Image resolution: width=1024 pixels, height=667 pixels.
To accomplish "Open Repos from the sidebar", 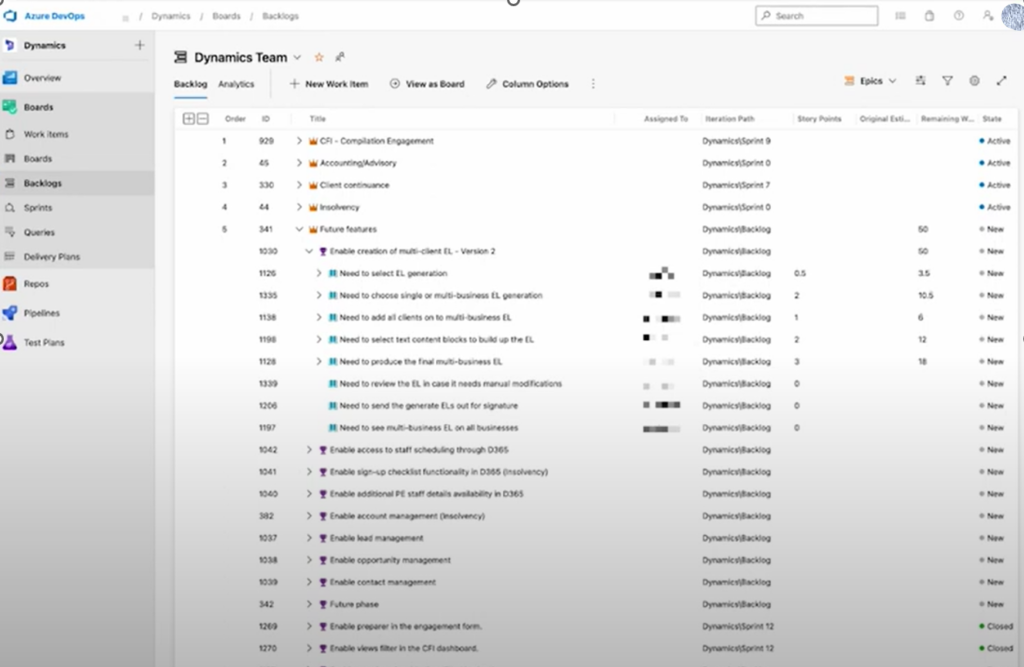I will tap(35, 284).
